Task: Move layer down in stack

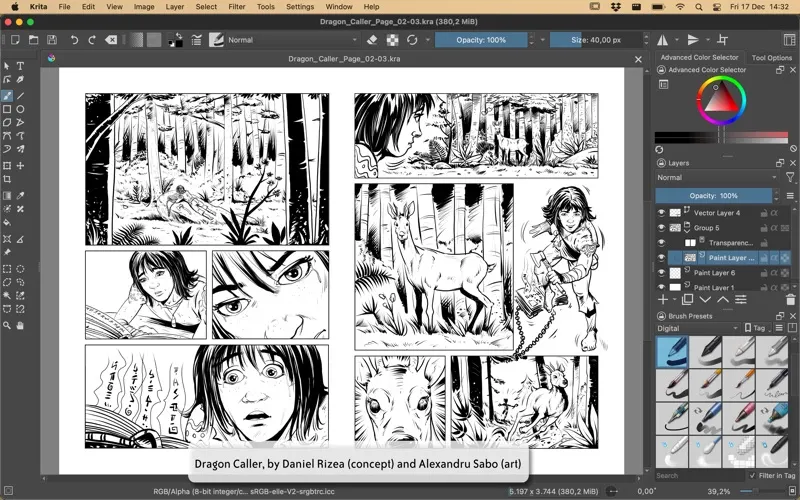Action: click(x=705, y=299)
